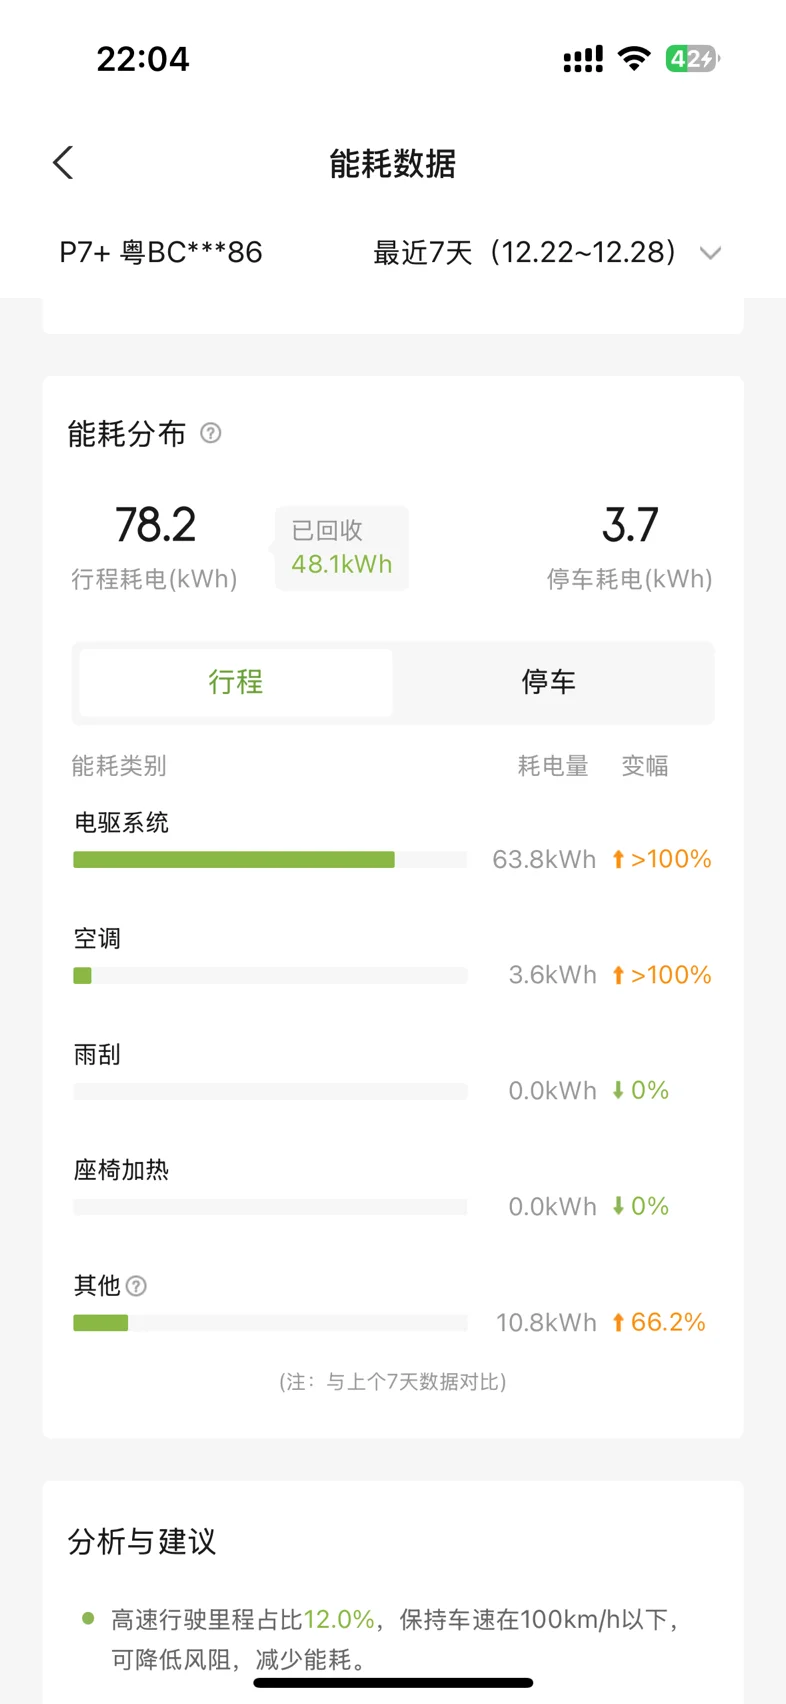This screenshot has width=786, height=1704.
Task: Tap the 3.7 停车耗电 value
Action: point(630,525)
